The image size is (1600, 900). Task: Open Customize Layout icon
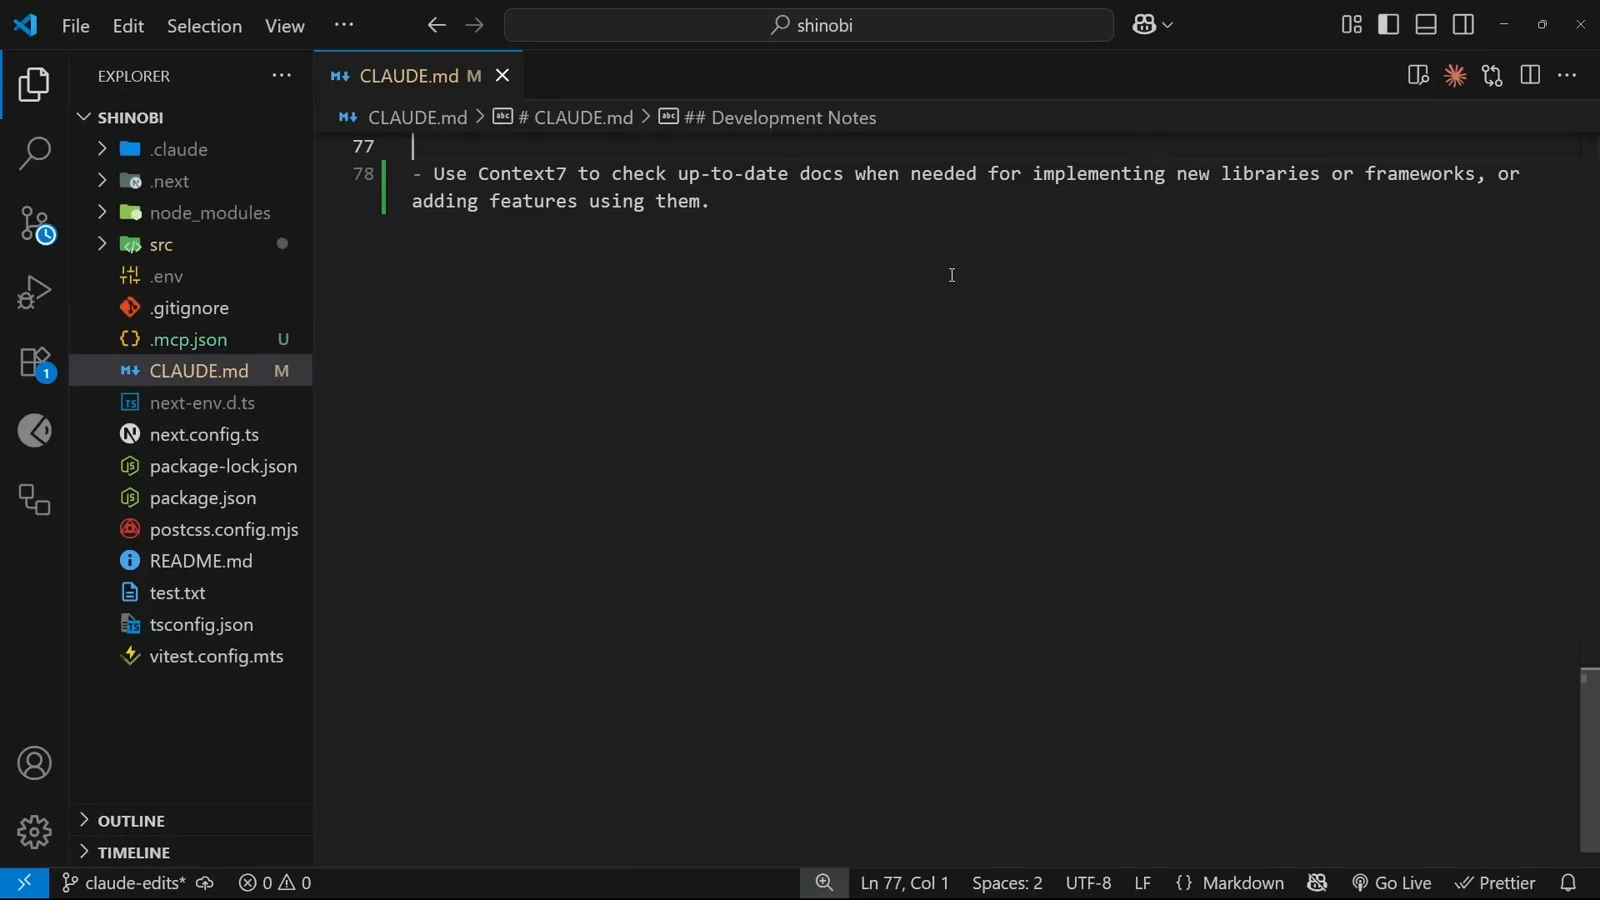coord(1351,25)
